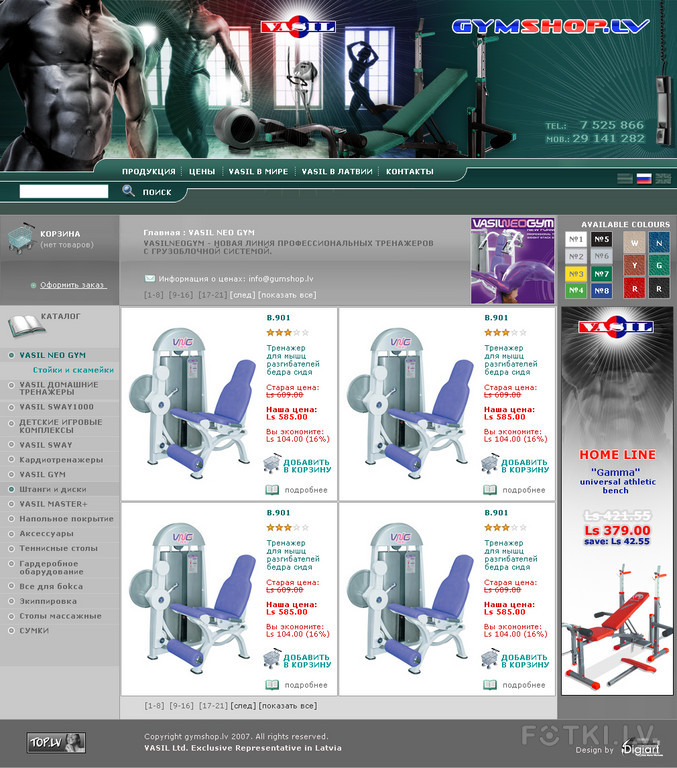The width and height of the screenshot is (677, 768).
Task: Open the Теннисные столы category
Action: click(x=58, y=549)
